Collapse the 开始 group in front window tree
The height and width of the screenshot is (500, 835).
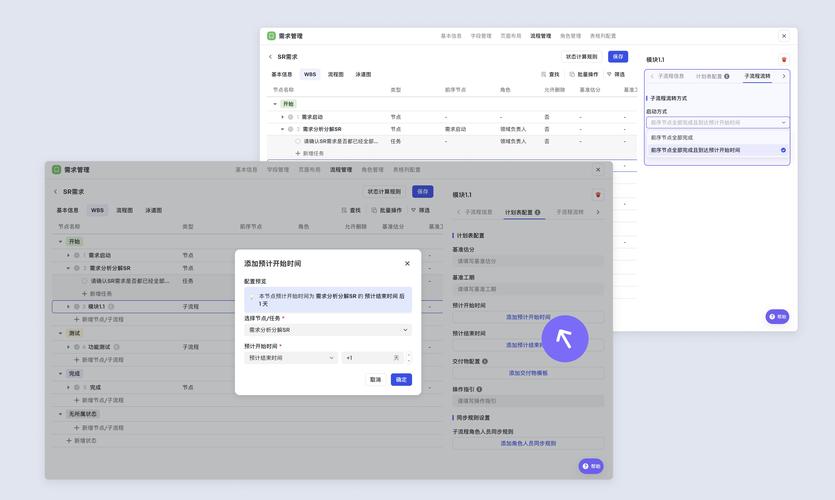coord(61,242)
